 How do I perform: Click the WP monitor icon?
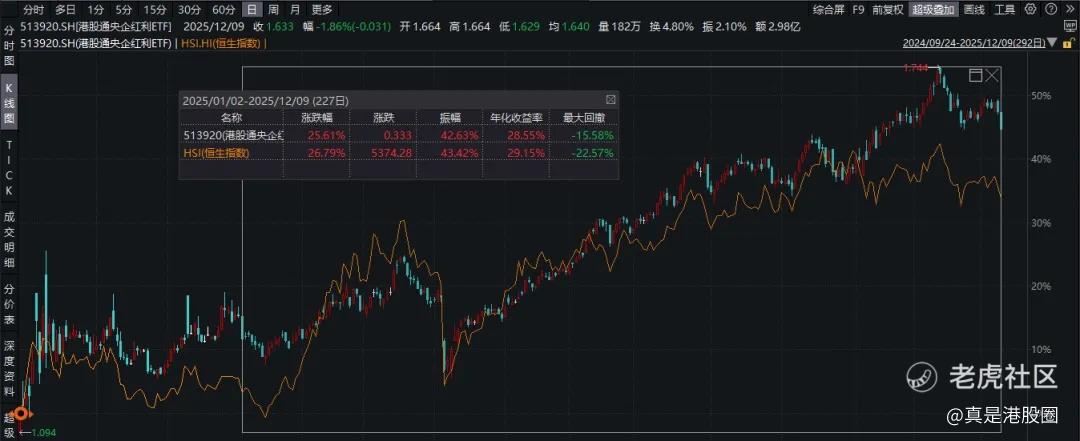click(1070, 27)
